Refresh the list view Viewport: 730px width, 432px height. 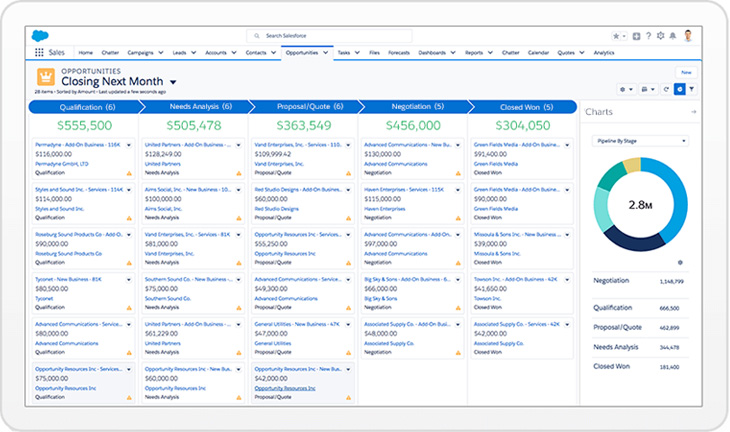666,89
